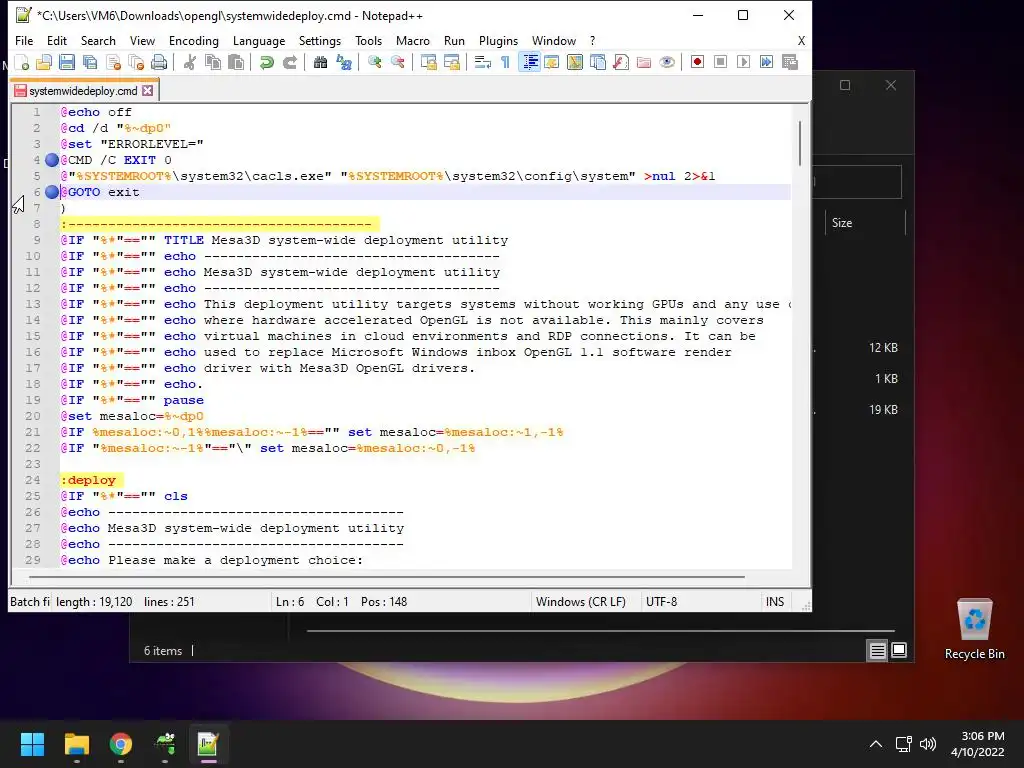The height and width of the screenshot is (768, 1024).
Task: Open Find with the binoculars icon
Action: point(320,63)
